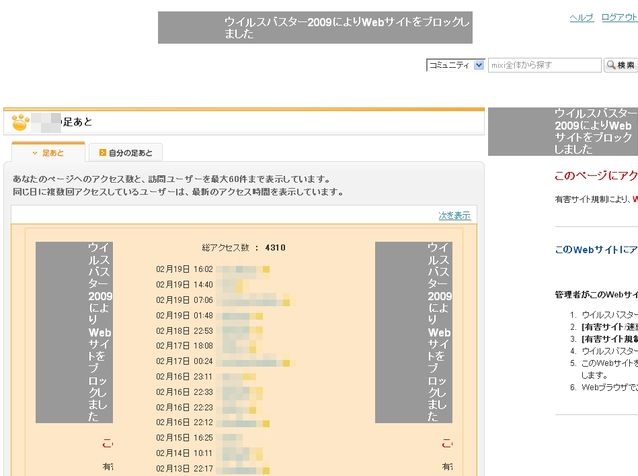The image size is (638, 476).
Task: Open visitor entry at 02月19日 07:06
Action: pos(253,300)
